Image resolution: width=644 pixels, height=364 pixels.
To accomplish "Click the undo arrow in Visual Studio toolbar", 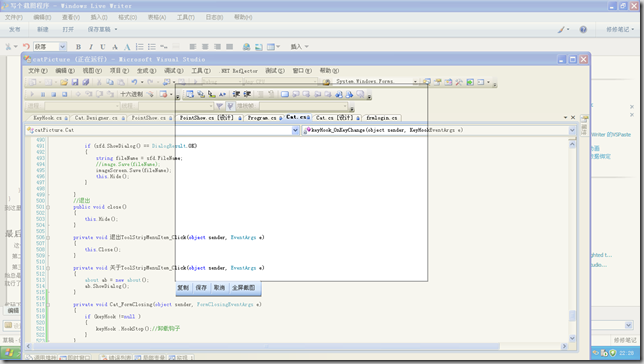I will [x=134, y=82].
